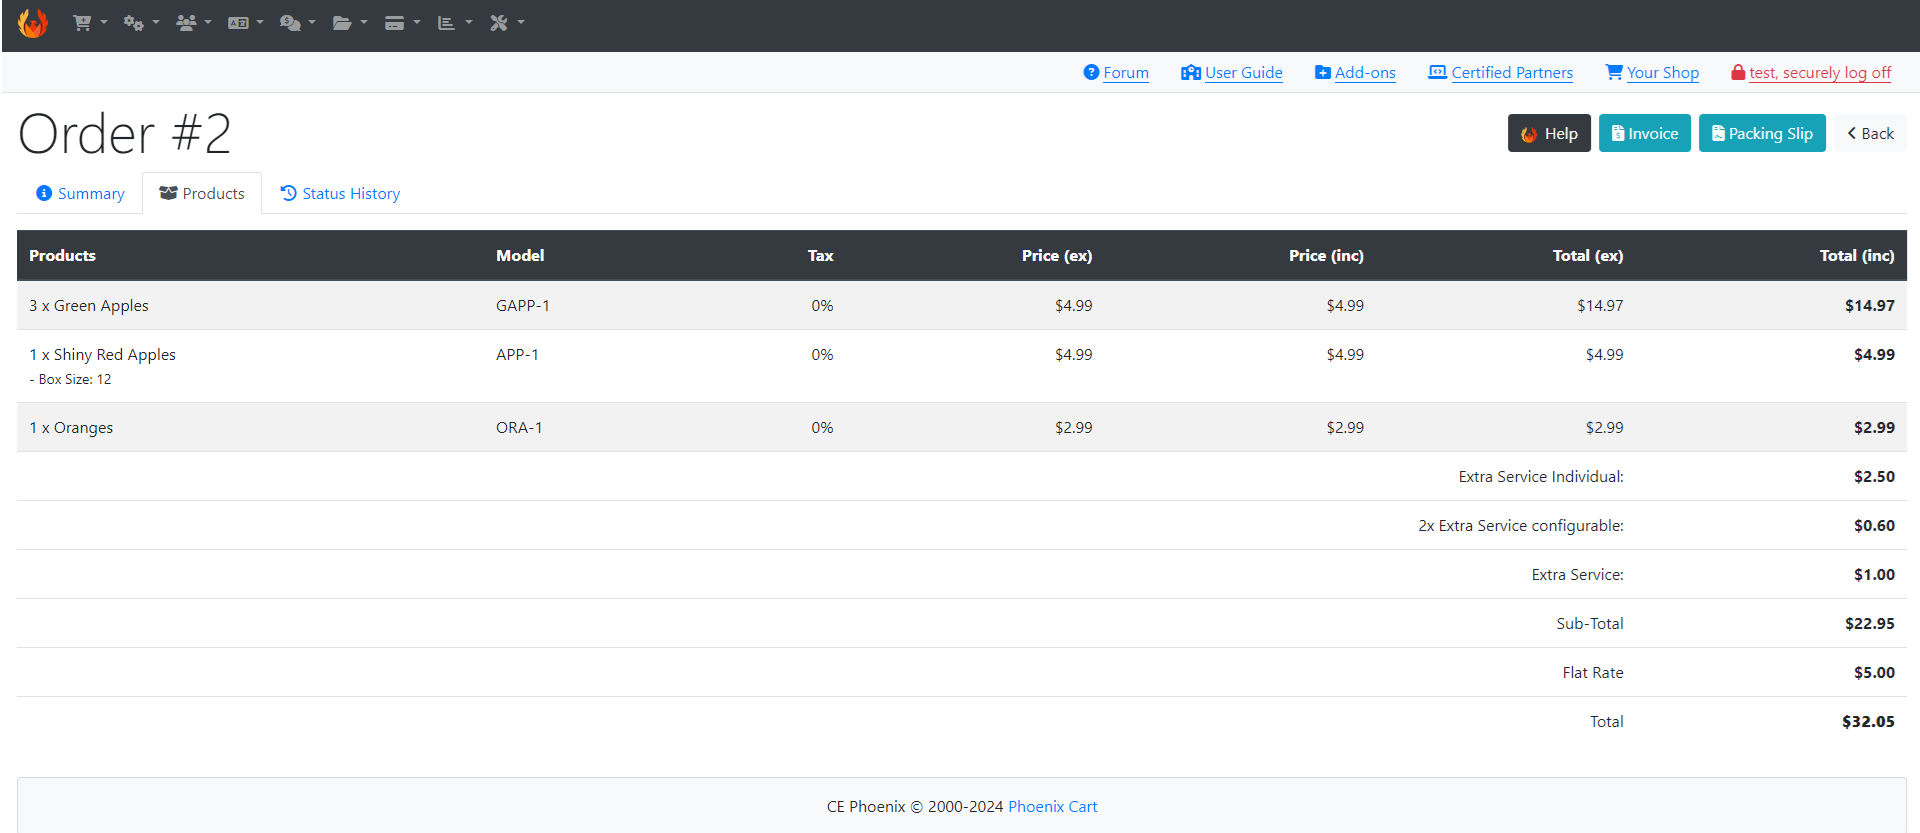1920x833 pixels.
Task: Click the red lock log-off icon
Action: click(x=1738, y=72)
